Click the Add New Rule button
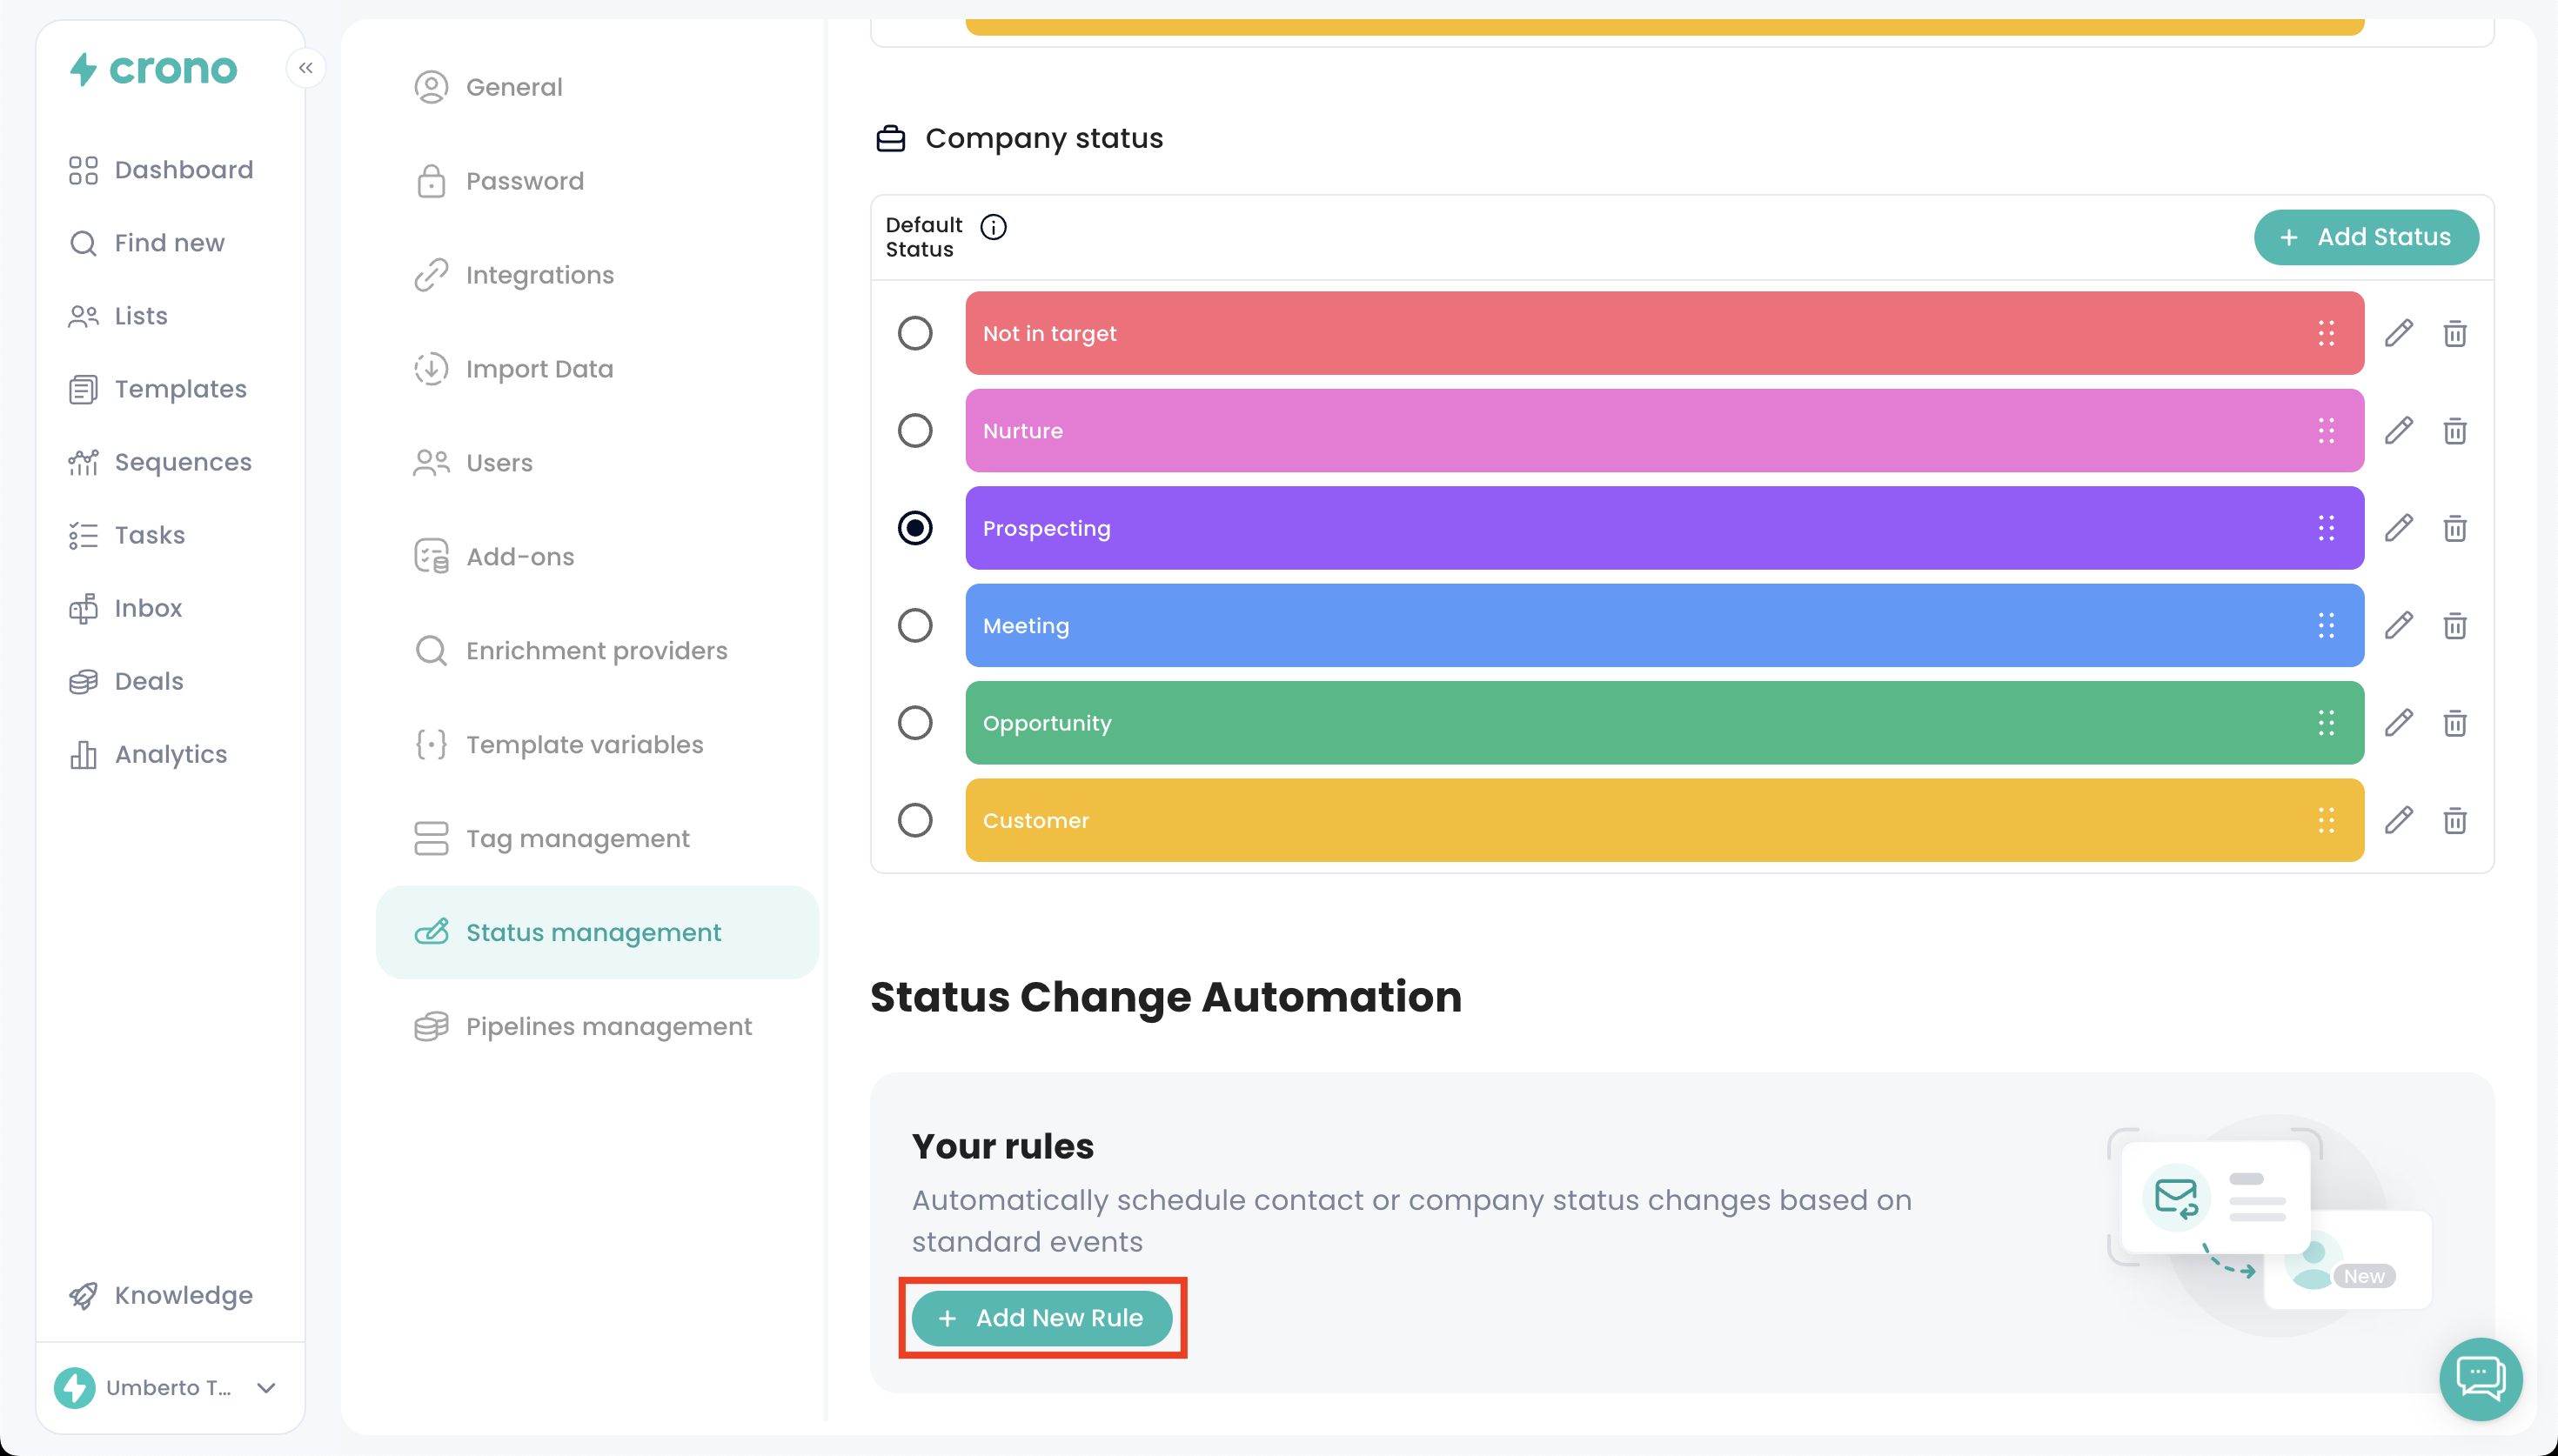This screenshot has height=1456, width=2558. tap(1041, 1317)
